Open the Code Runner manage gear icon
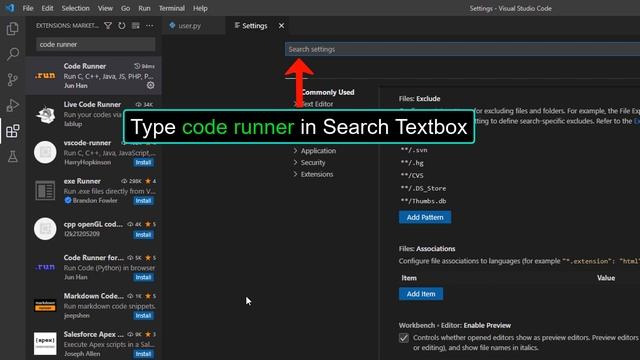Image resolution: width=640 pixels, height=360 pixels. pos(151,85)
